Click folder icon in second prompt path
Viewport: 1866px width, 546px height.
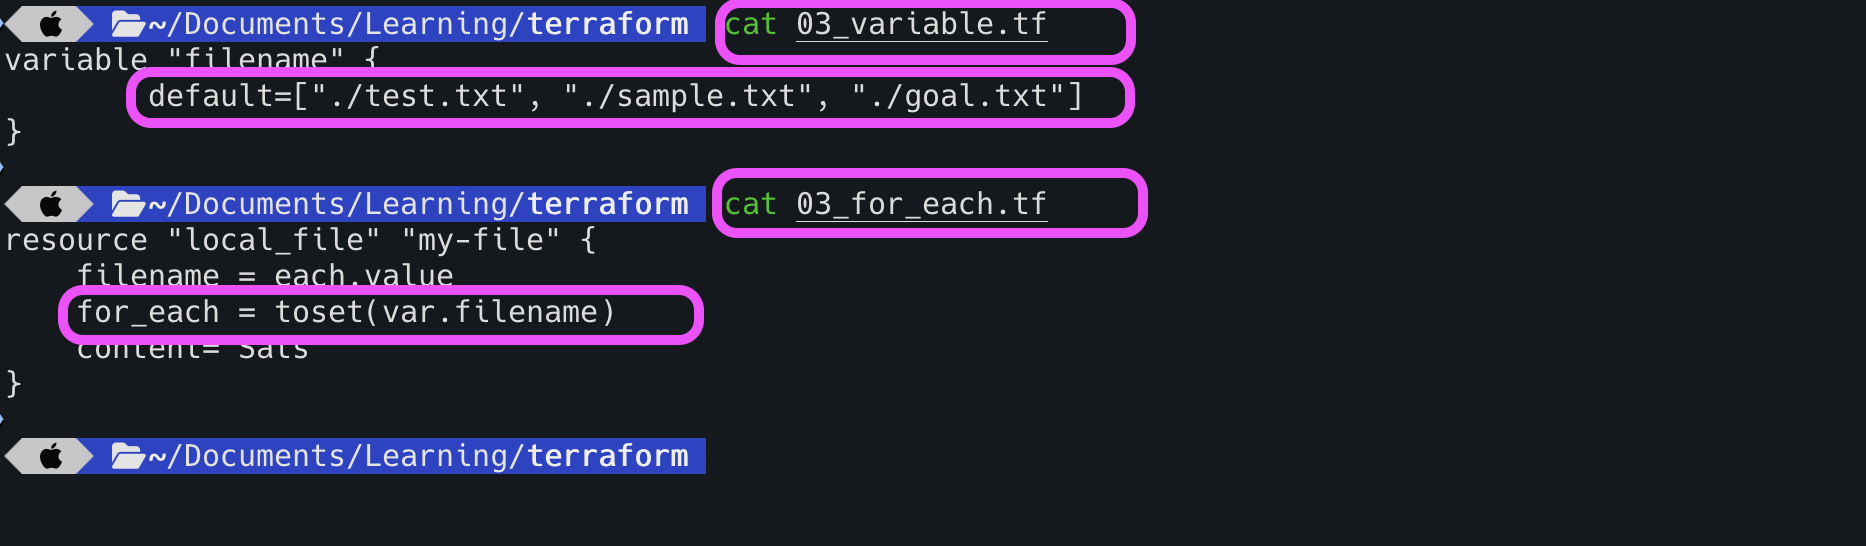click(x=128, y=204)
